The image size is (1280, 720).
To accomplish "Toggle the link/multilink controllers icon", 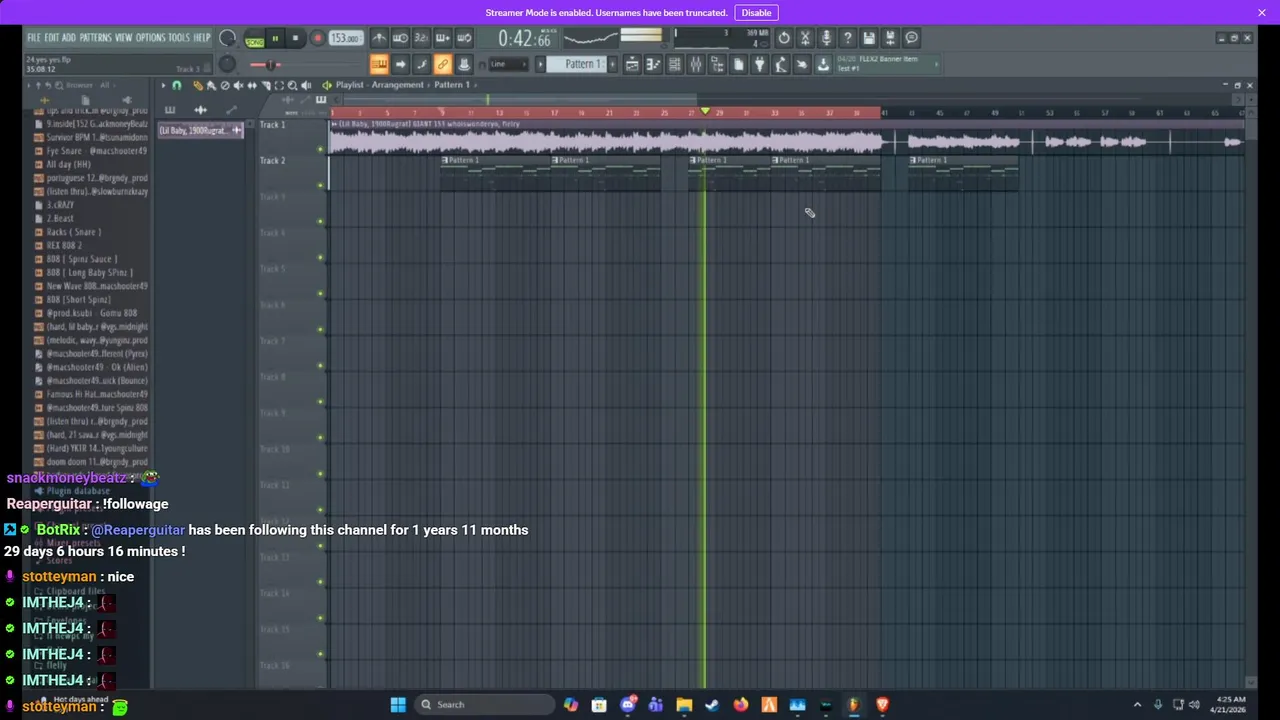I will point(442,64).
